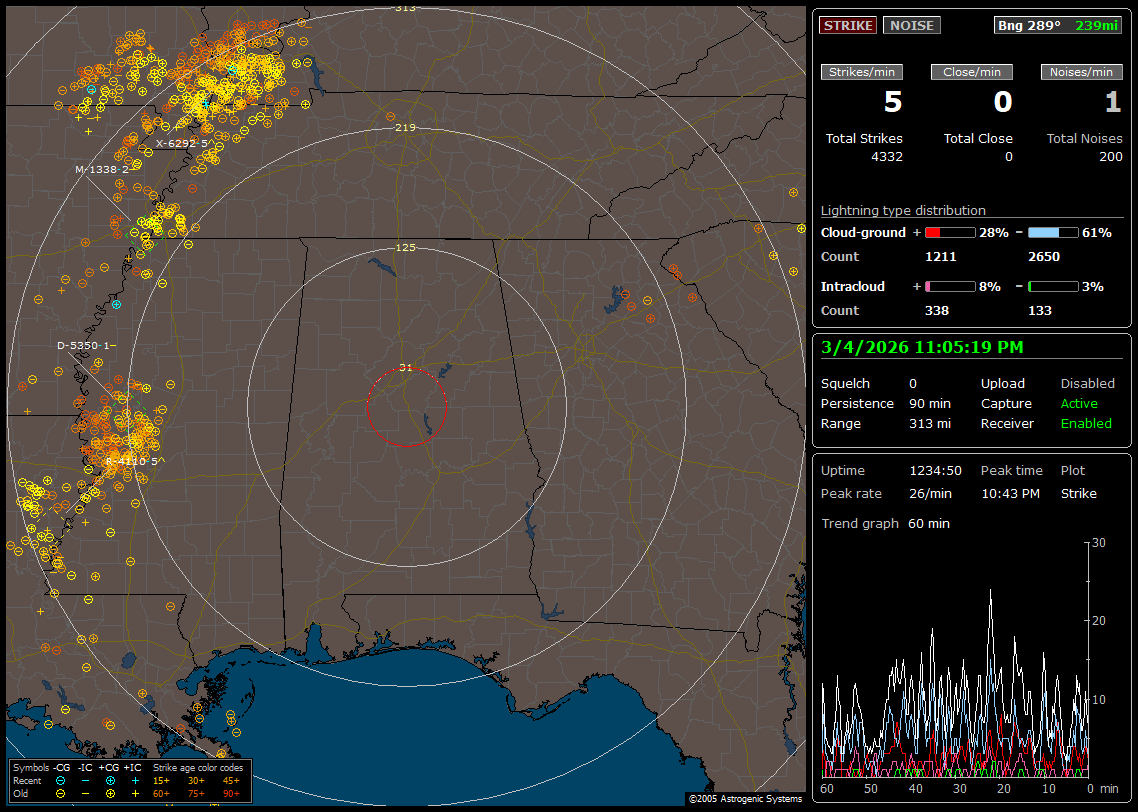Click the X-6292-5 storm cell label

pyautogui.click(x=181, y=143)
